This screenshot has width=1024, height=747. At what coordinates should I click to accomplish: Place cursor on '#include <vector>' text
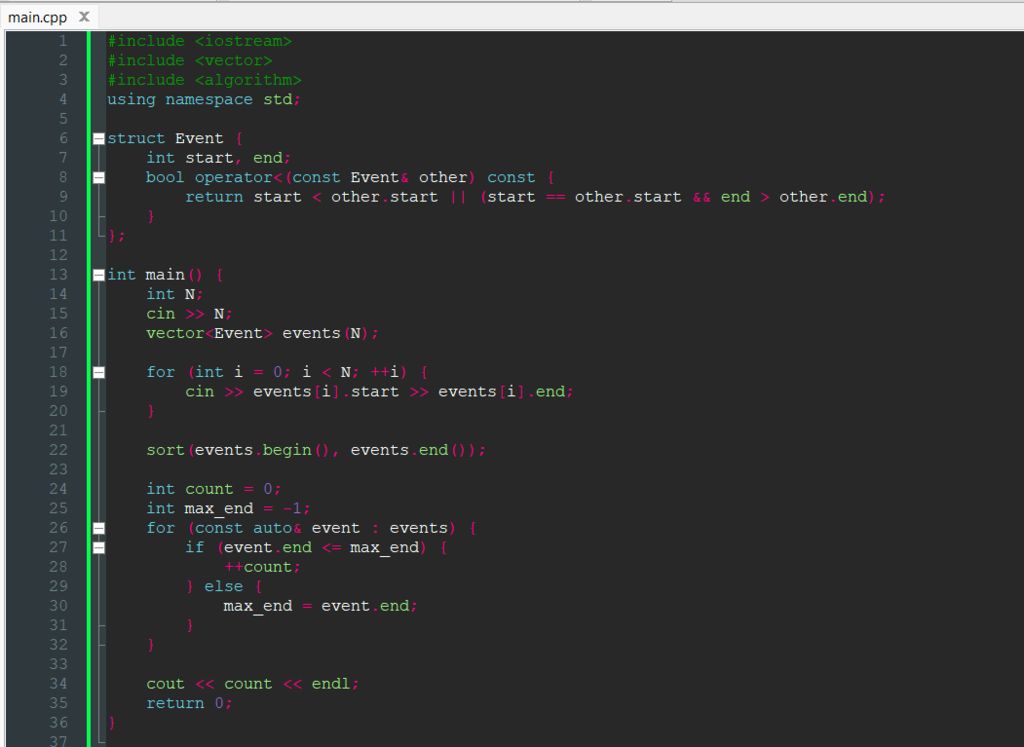tap(189, 61)
